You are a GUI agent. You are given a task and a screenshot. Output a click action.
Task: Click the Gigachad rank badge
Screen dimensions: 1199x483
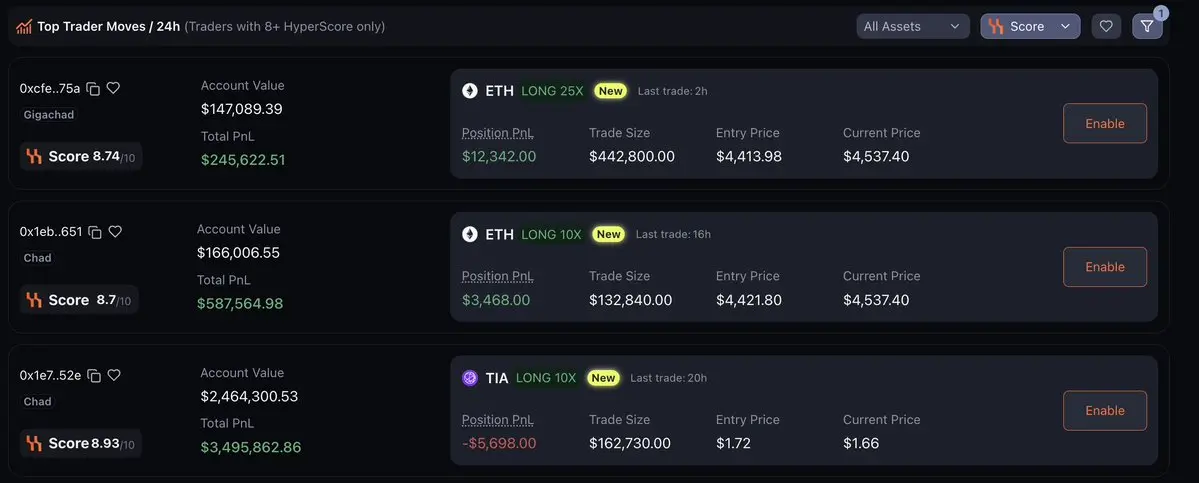click(x=49, y=115)
